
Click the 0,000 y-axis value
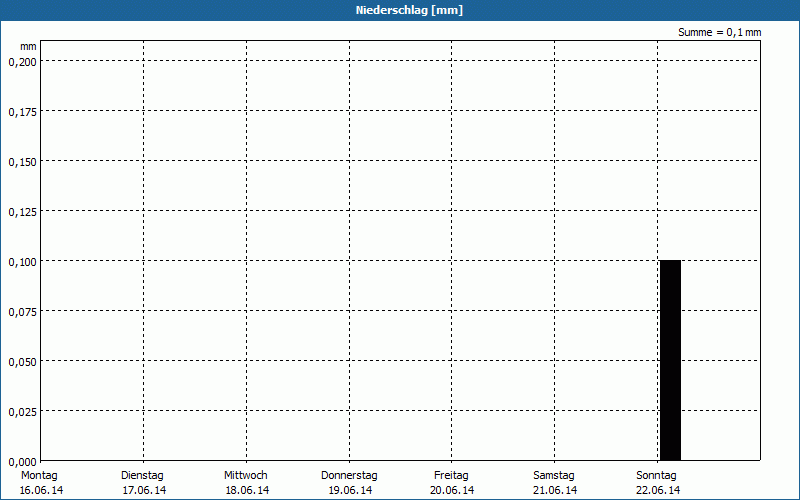tap(22, 460)
